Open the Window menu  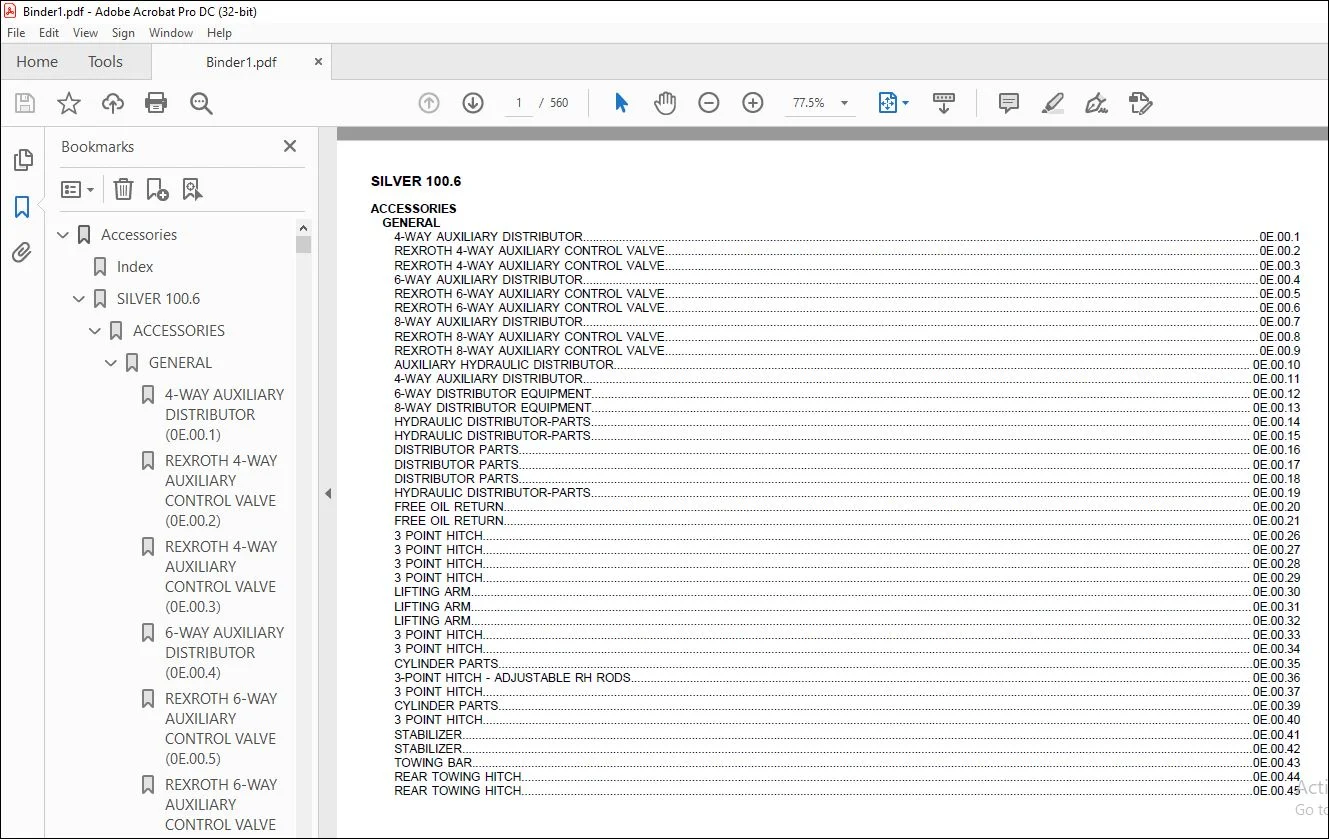click(x=171, y=33)
